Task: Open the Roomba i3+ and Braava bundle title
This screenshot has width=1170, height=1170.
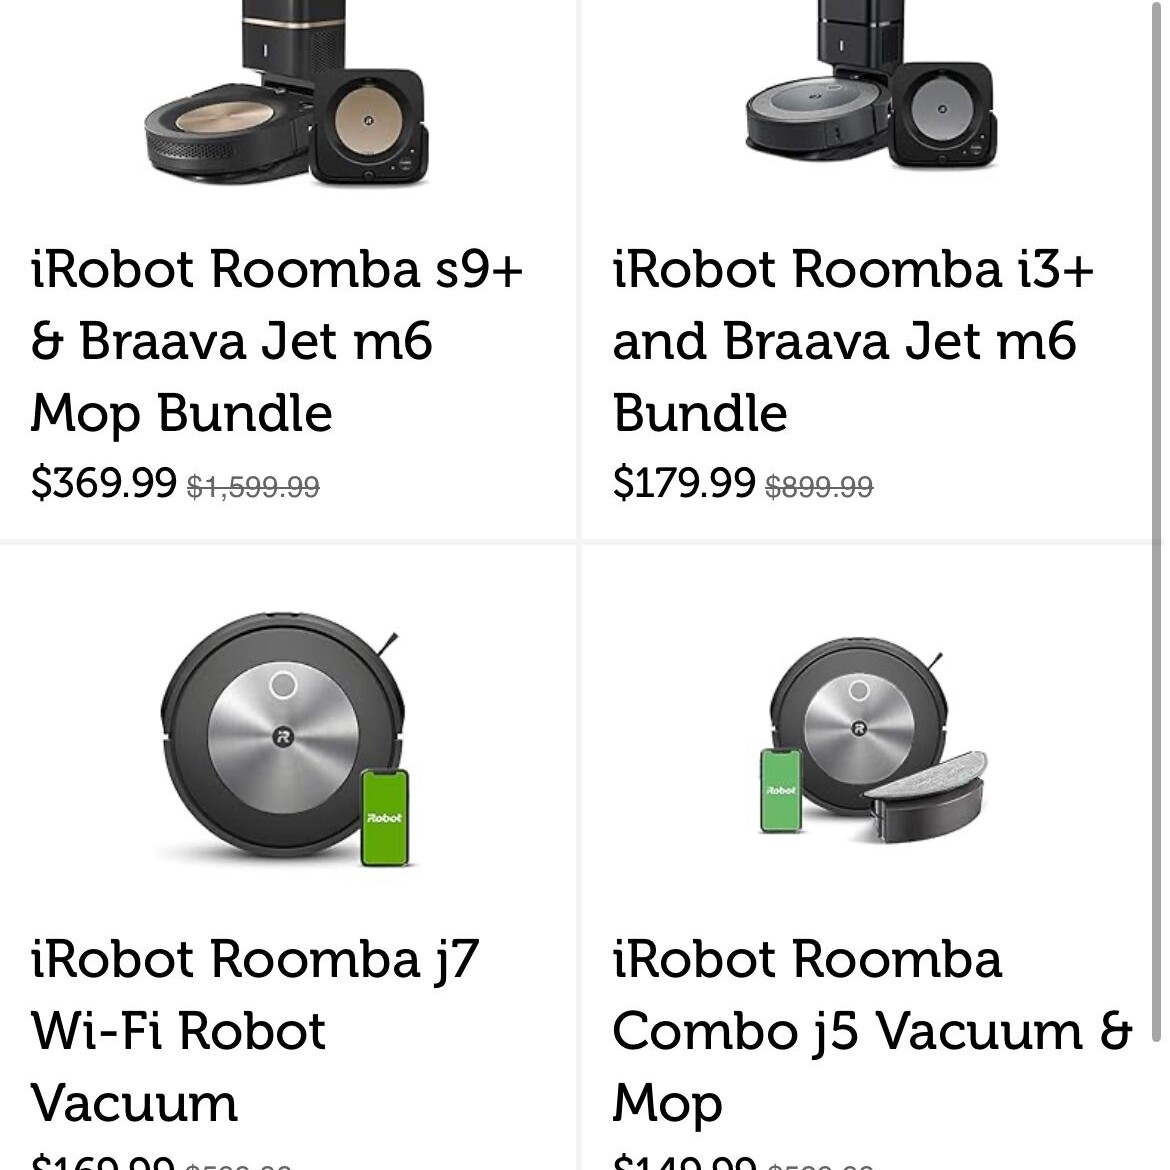Action: click(853, 341)
